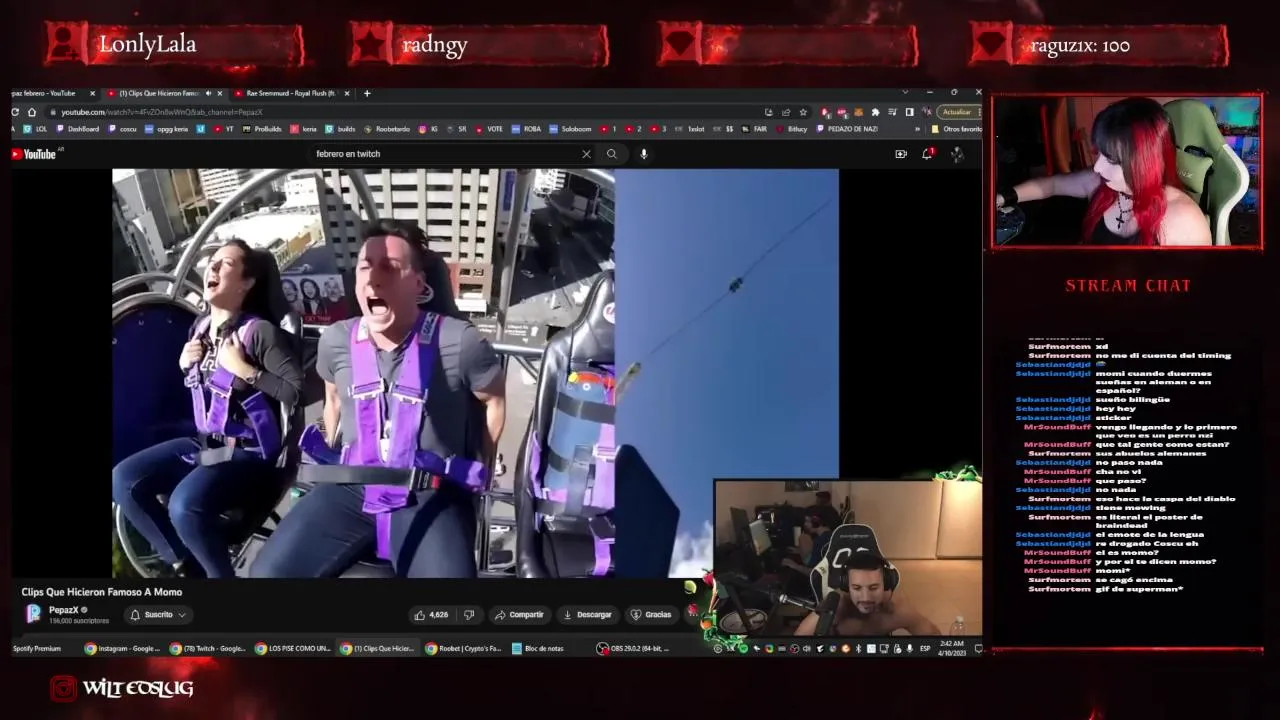The width and height of the screenshot is (1280, 720).
Task: Click the Actualizar browser update button
Action: pyautogui.click(x=956, y=112)
